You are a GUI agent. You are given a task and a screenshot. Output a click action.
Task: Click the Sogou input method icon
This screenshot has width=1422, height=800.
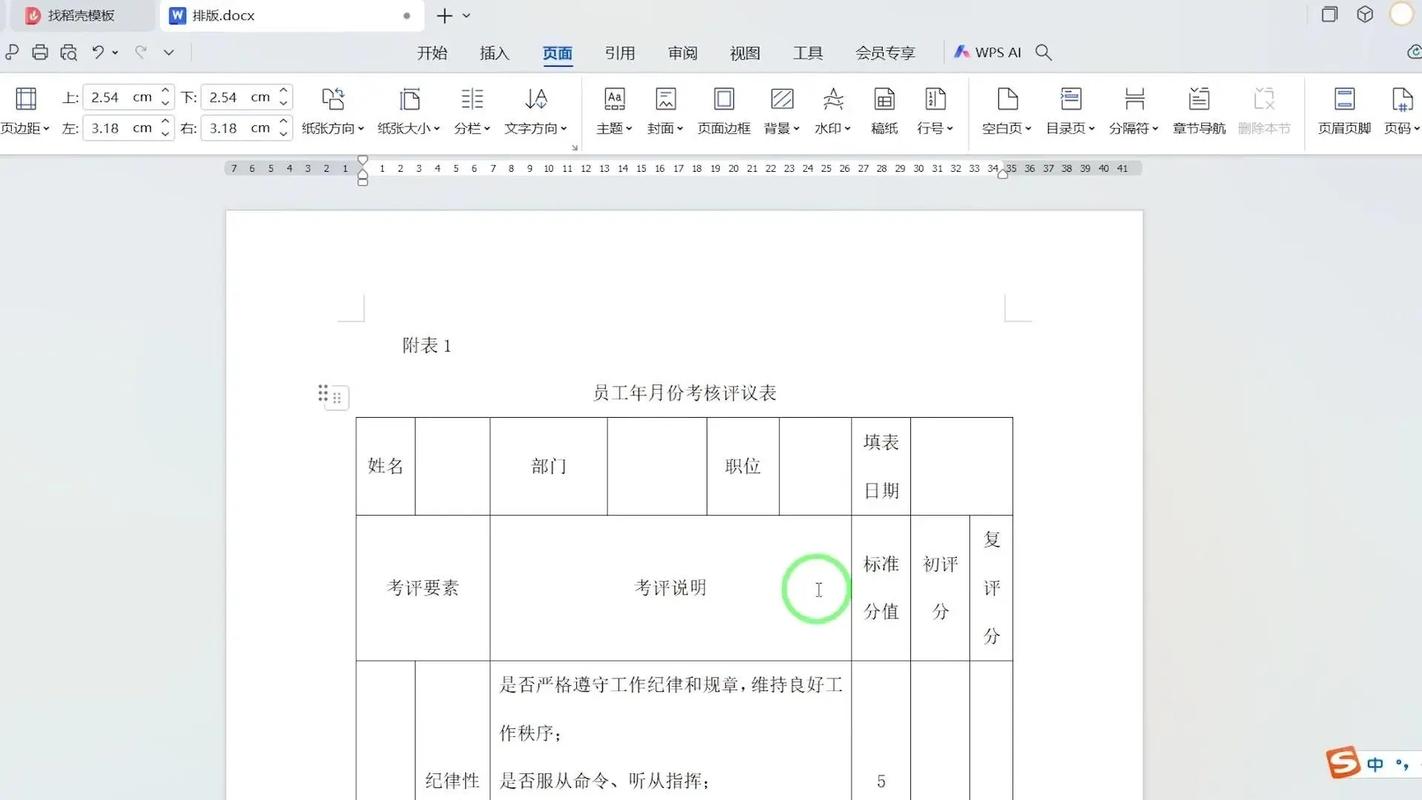tap(1344, 763)
